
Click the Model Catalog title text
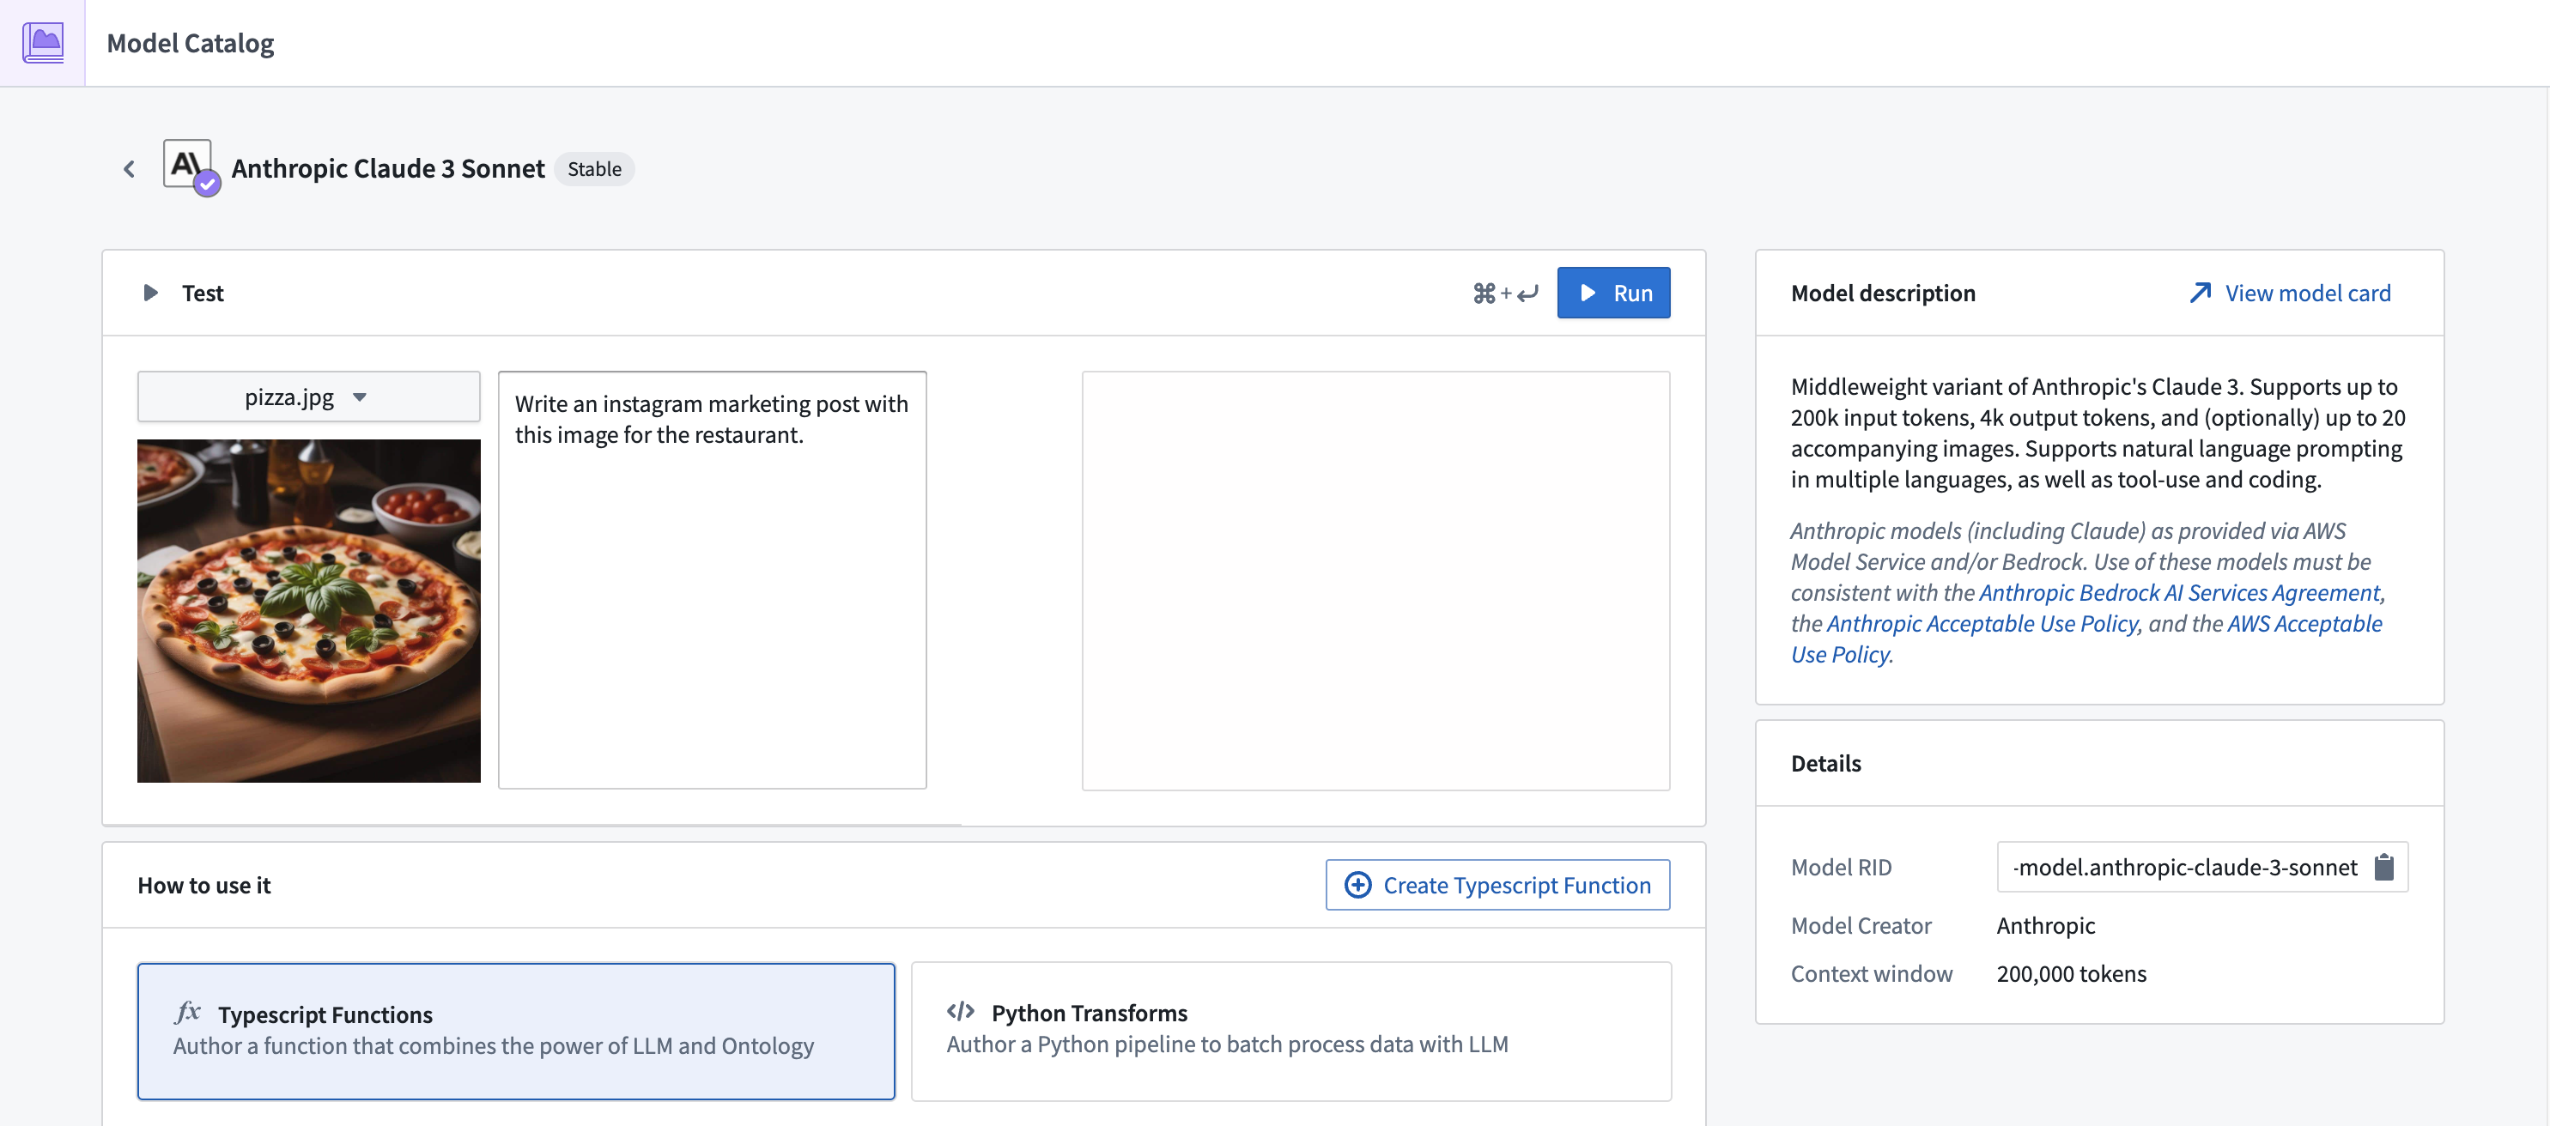(190, 43)
